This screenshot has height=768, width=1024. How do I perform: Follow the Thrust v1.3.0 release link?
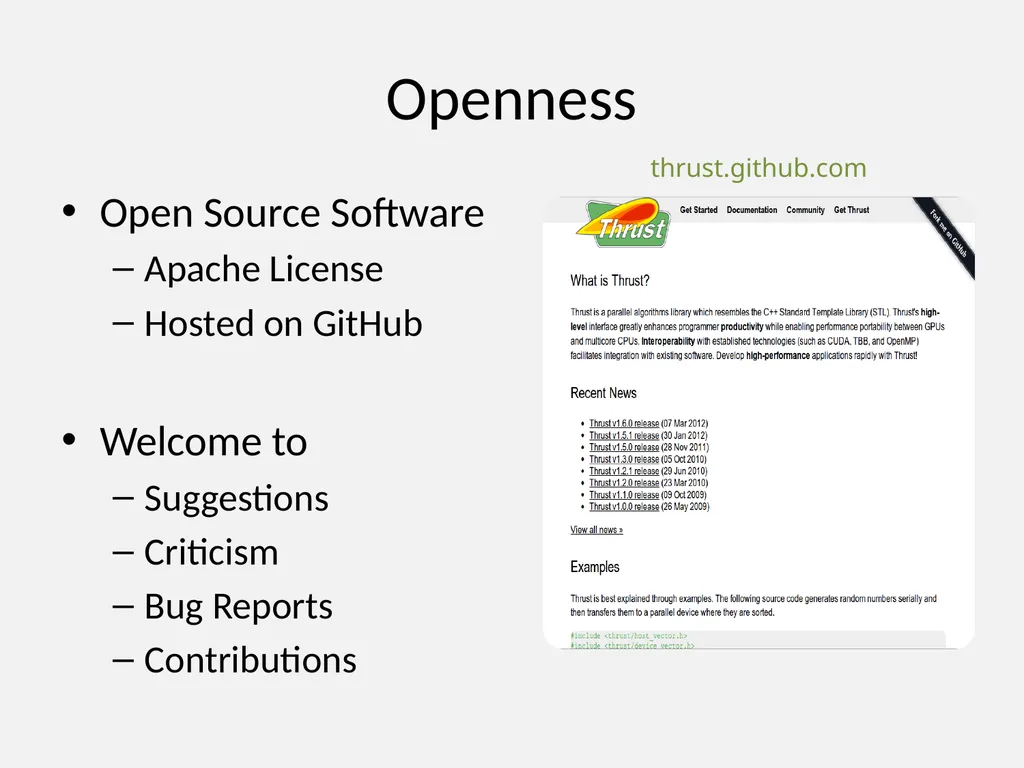click(x=624, y=459)
